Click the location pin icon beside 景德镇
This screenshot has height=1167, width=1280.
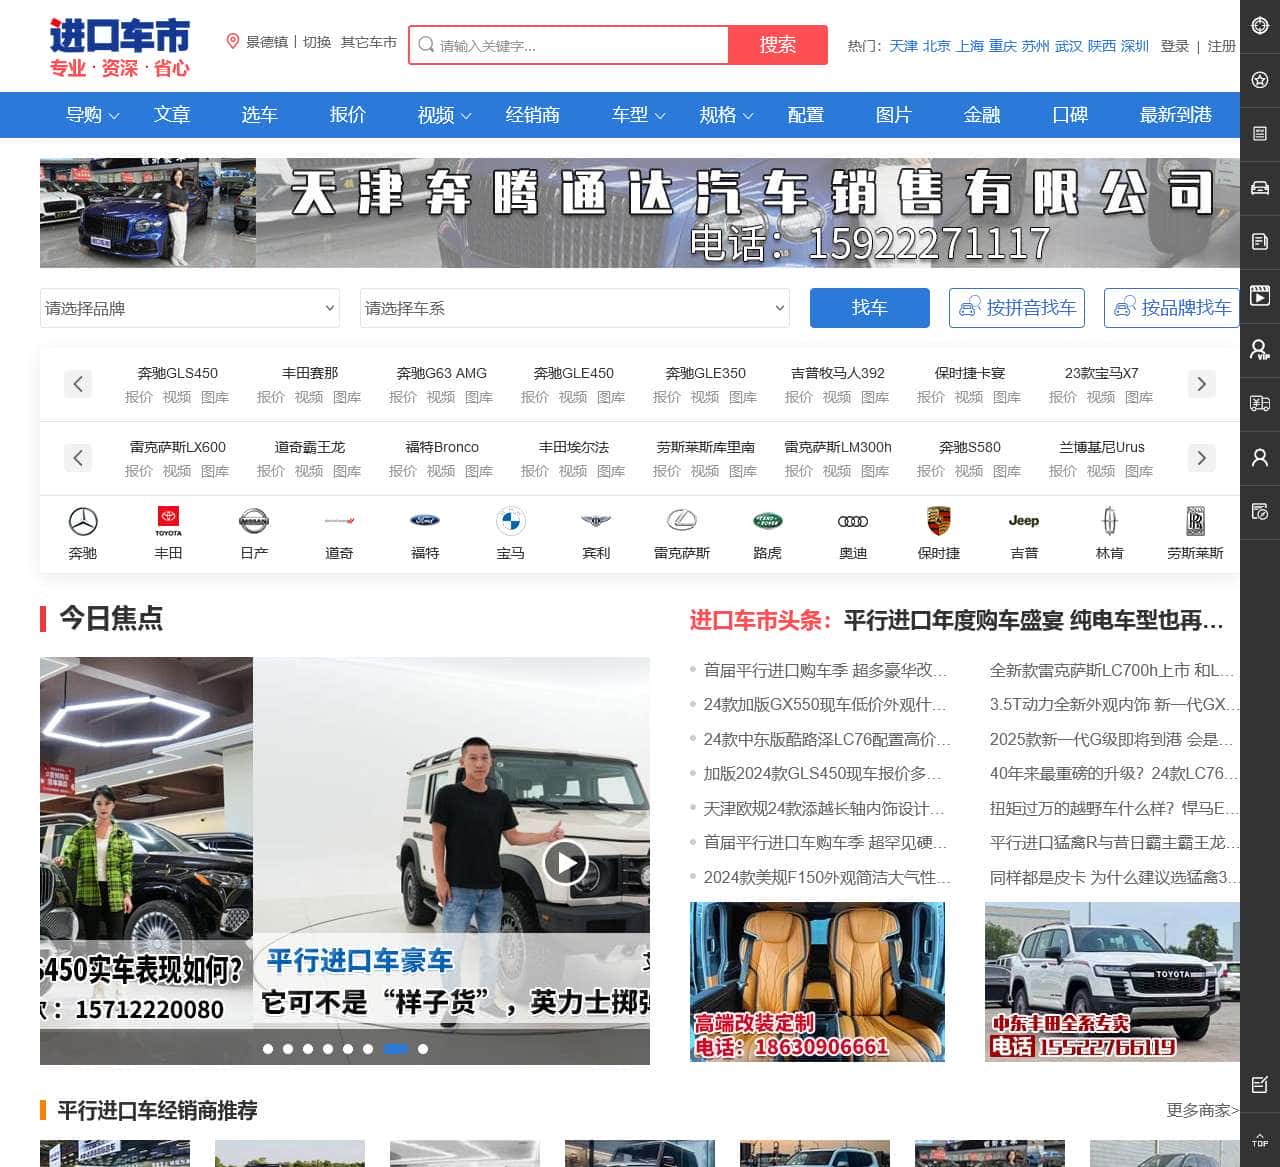233,42
